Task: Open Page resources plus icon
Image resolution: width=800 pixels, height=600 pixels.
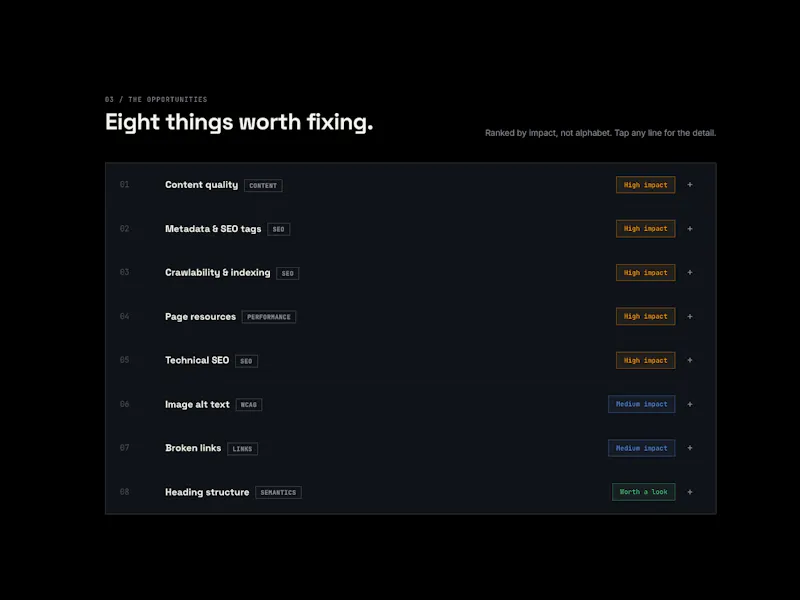Action: pos(690,316)
